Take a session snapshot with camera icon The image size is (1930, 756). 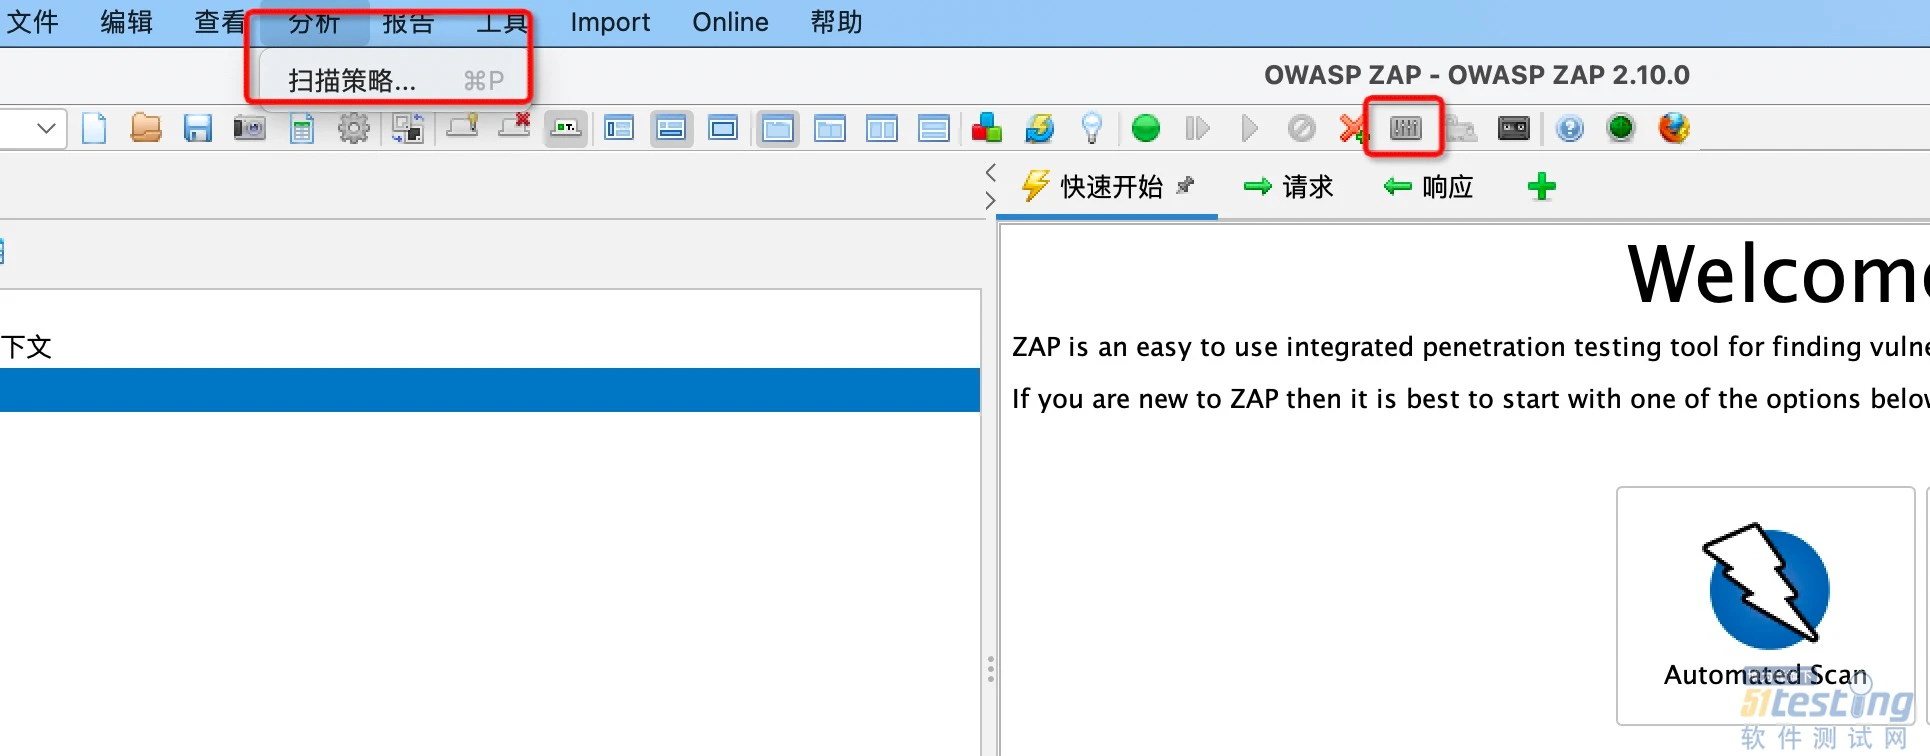(x=249, y=129)
